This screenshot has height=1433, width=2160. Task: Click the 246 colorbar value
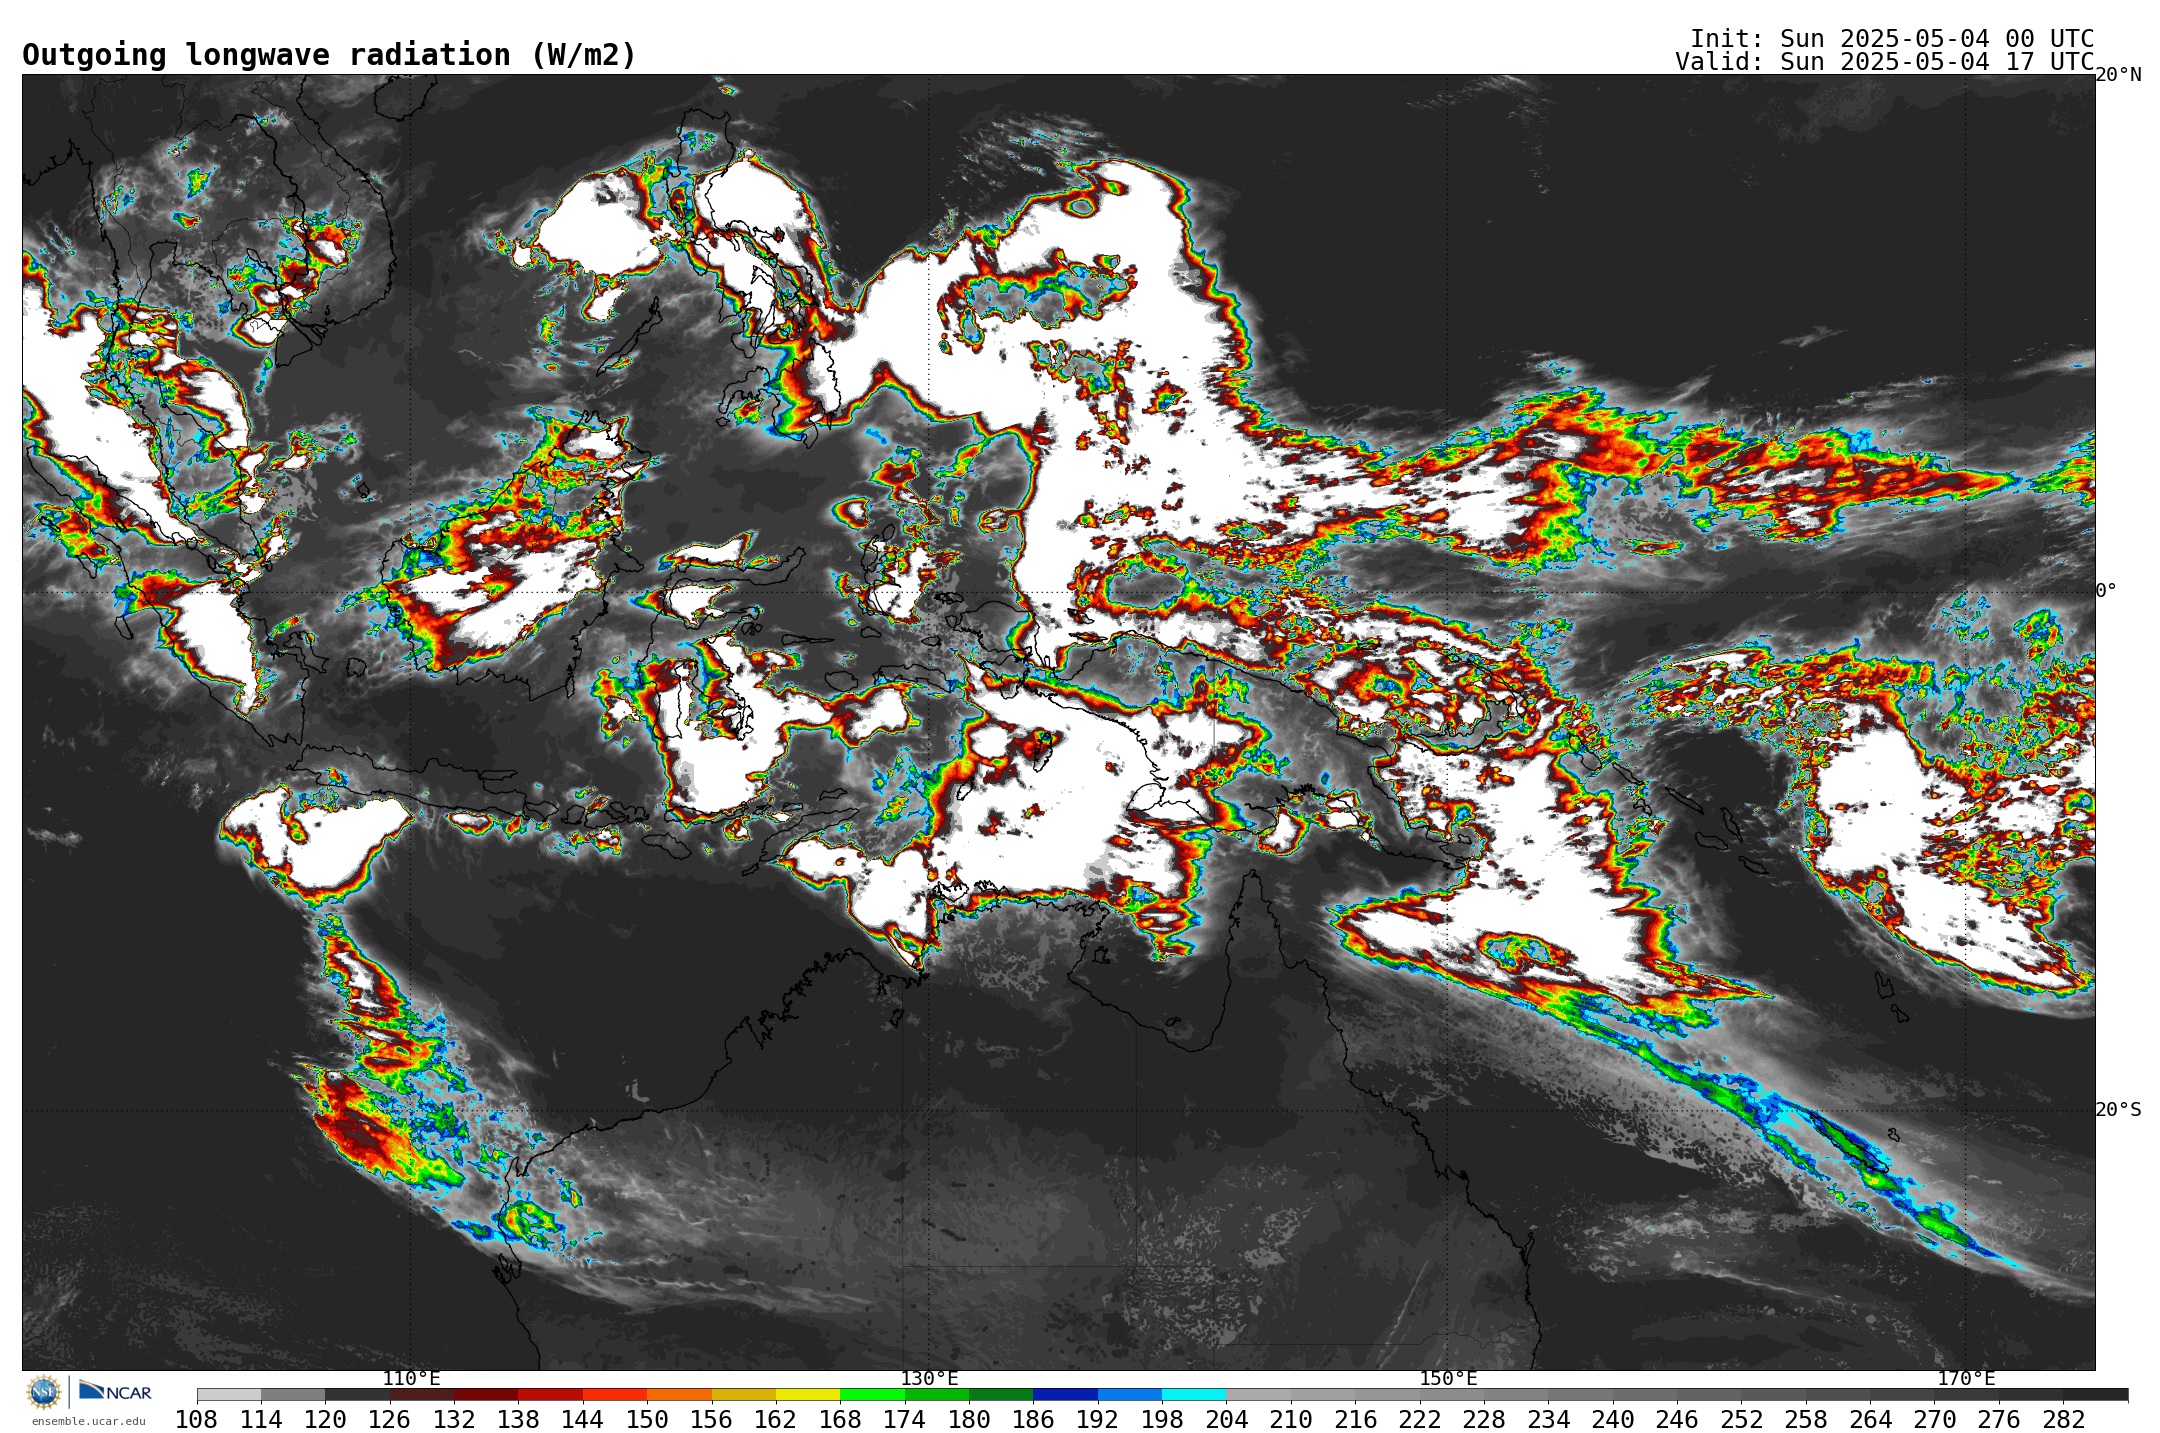pyautogui.click(x=1677, y=1420)
